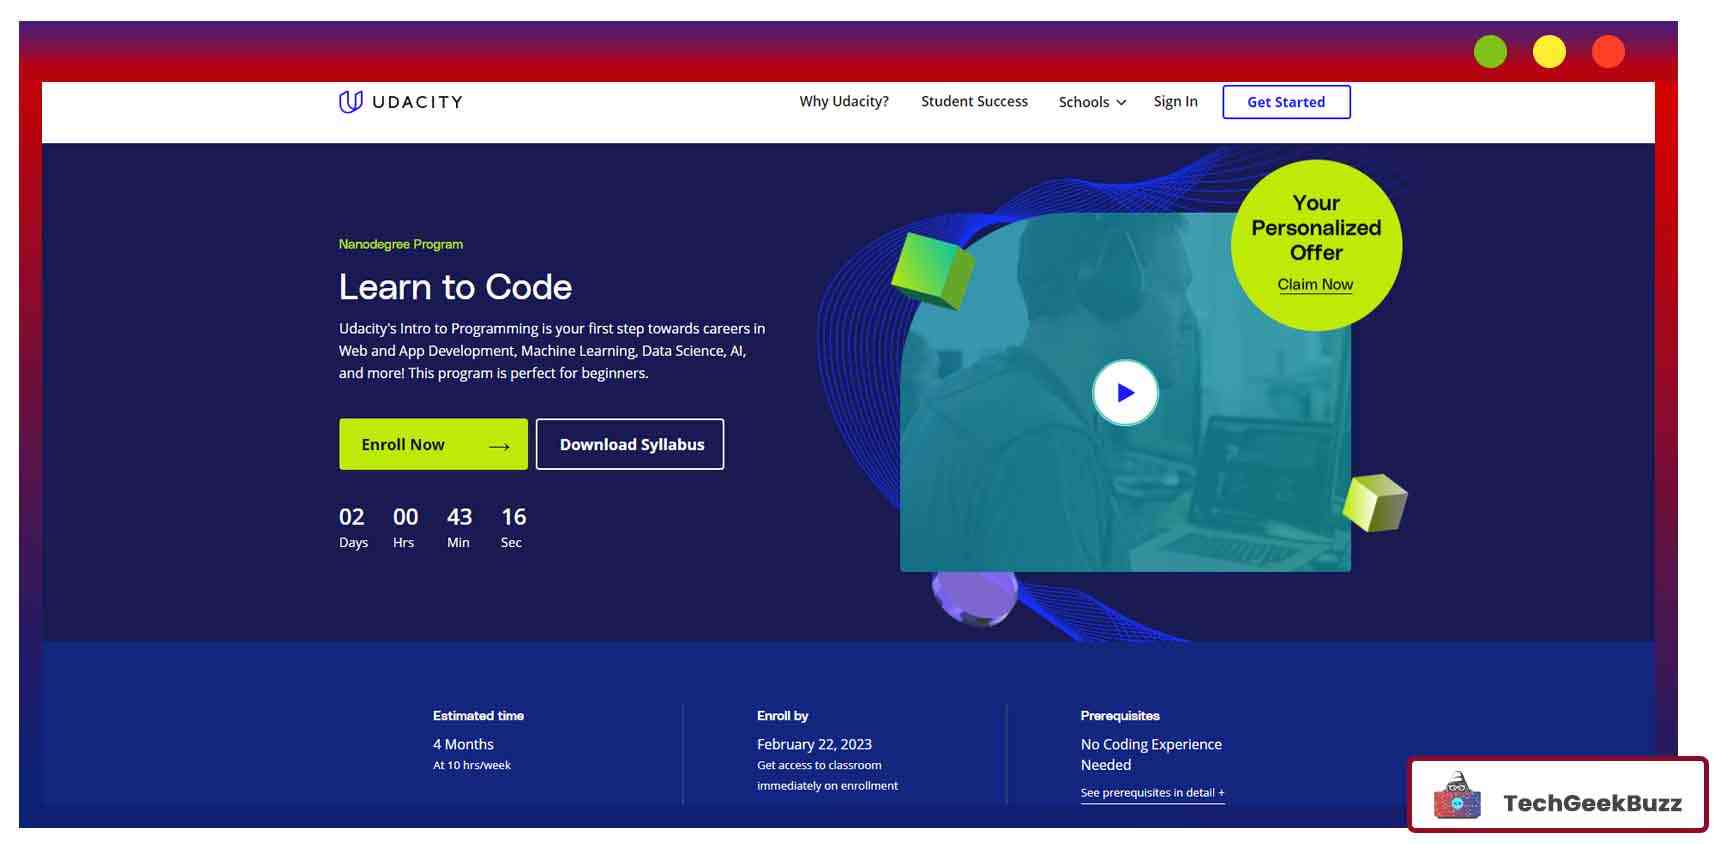Click the Download Syllabus button
The image size is (1725, 844).
click(x=630, y=445)
